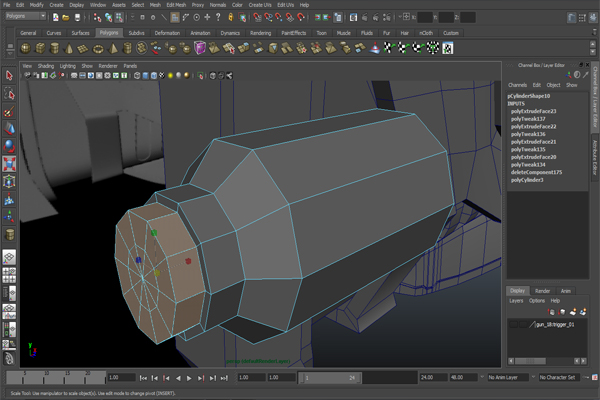Select polyExtrudeFace23 input node
This screenshot has width=600, height=400.
pyautogui.click(x=533, y=111)
